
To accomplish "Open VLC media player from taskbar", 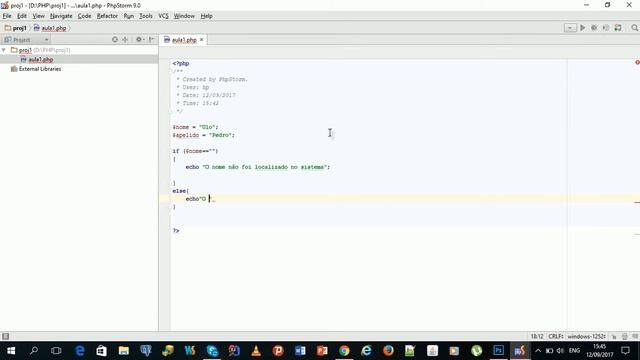I will point(256,351).
